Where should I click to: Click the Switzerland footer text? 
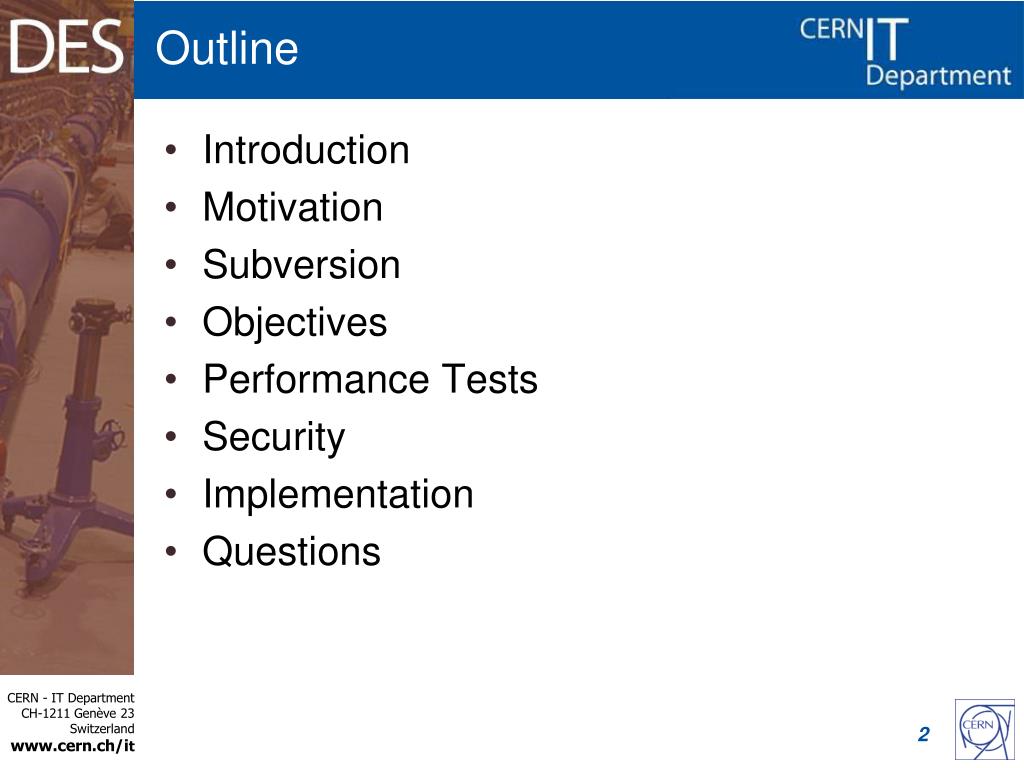point(102,728)
